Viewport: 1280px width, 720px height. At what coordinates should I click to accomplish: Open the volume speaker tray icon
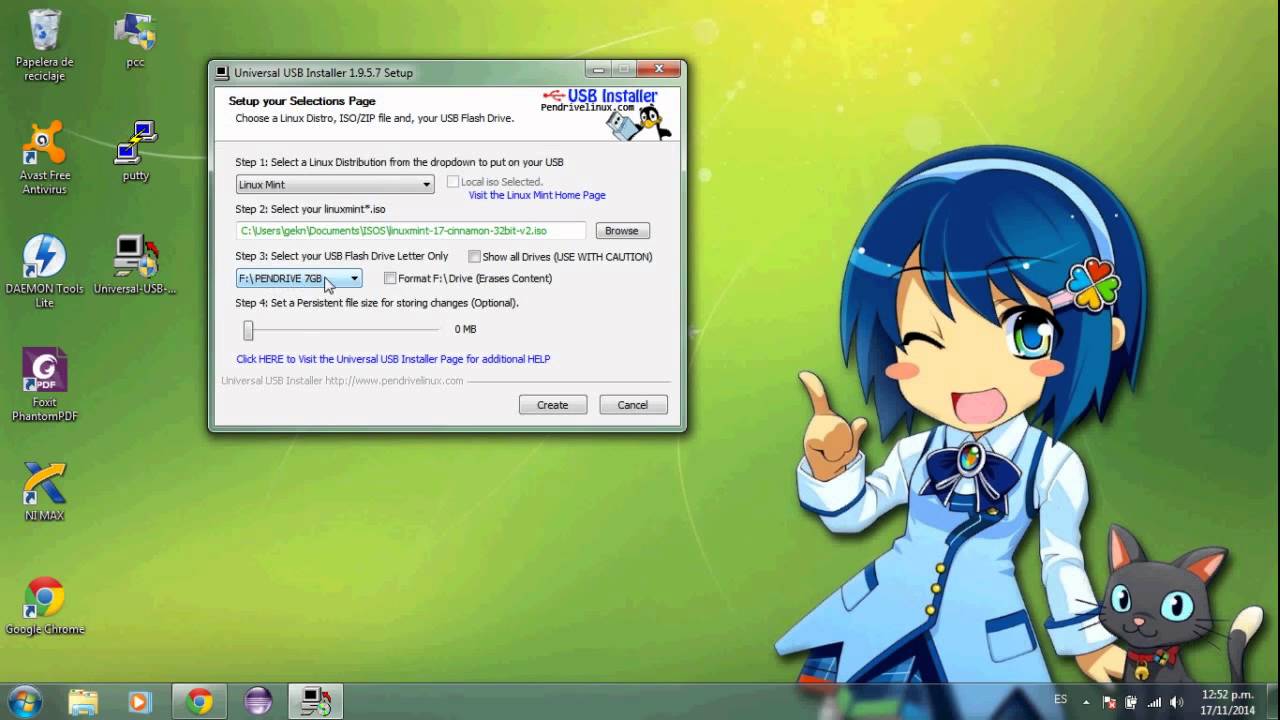(x=1177, y=702)
